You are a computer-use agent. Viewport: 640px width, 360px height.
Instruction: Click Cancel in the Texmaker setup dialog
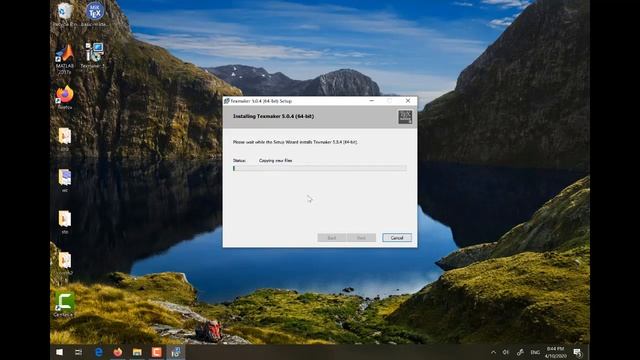point(397,238)
